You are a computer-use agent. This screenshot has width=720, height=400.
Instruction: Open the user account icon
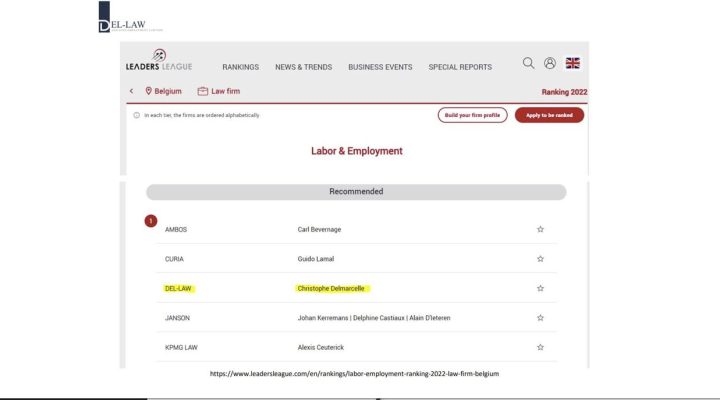click(550, 63)
